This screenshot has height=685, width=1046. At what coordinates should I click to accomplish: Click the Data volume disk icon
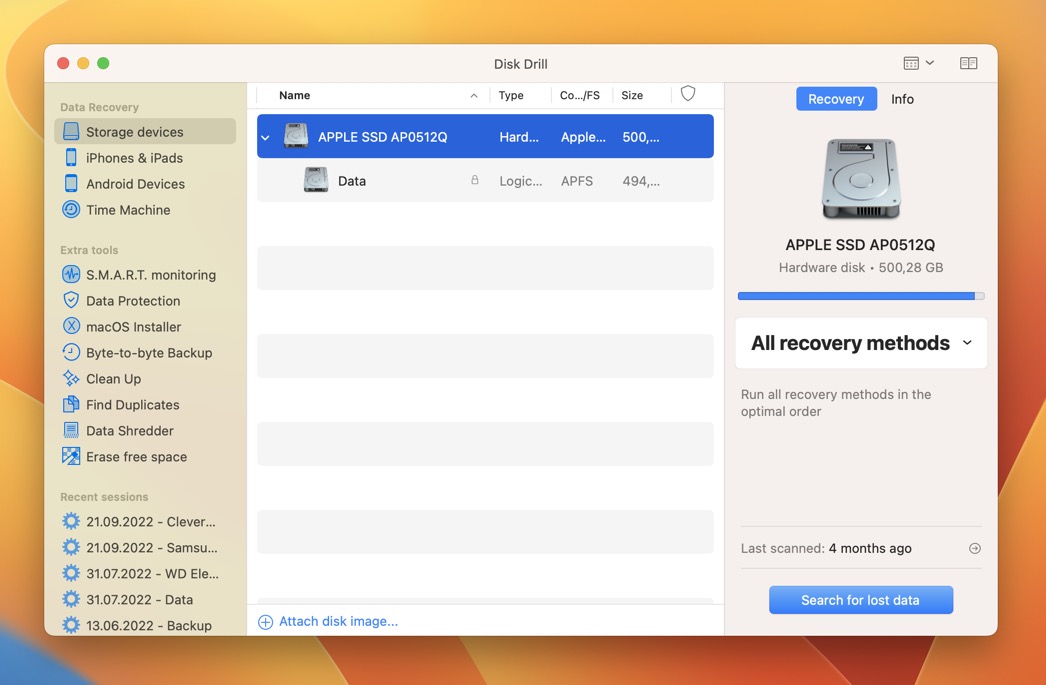coord(316,180)
